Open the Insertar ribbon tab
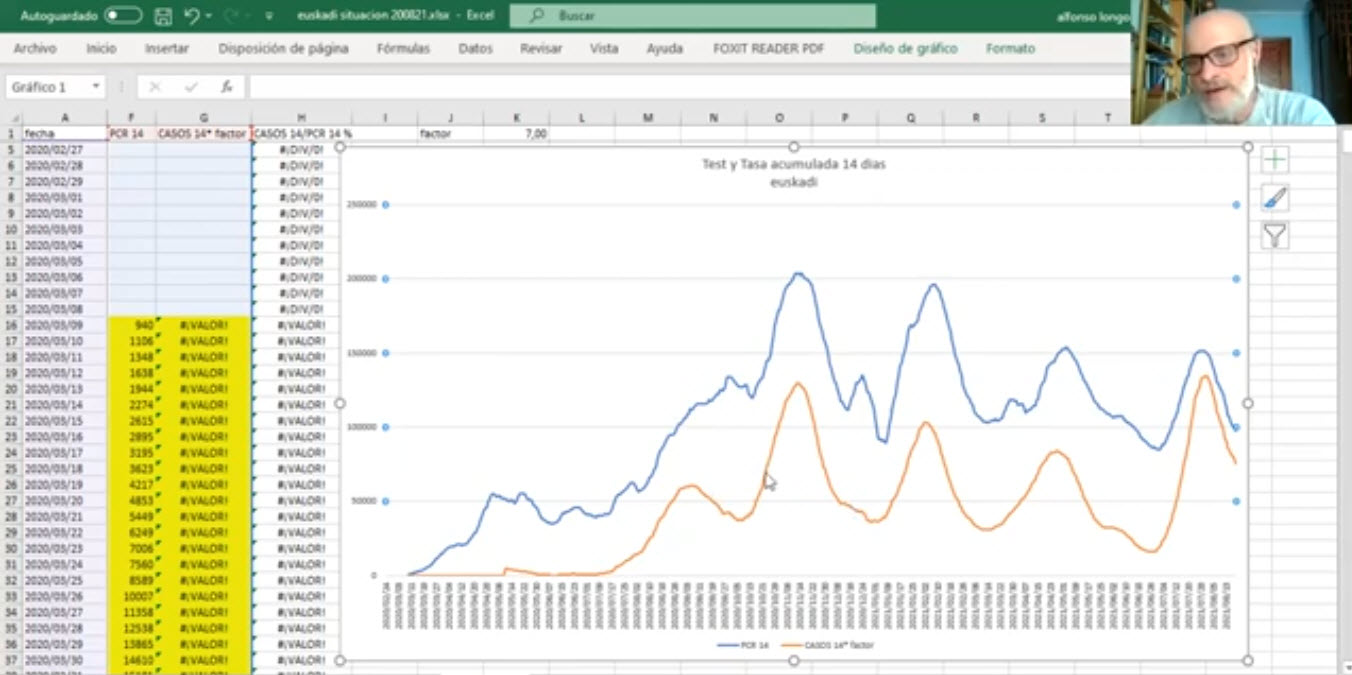 point(166,48)
